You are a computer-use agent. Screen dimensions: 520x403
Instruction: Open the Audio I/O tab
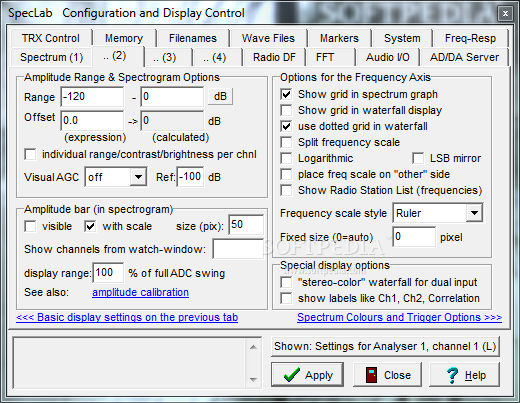pos(388,57)
